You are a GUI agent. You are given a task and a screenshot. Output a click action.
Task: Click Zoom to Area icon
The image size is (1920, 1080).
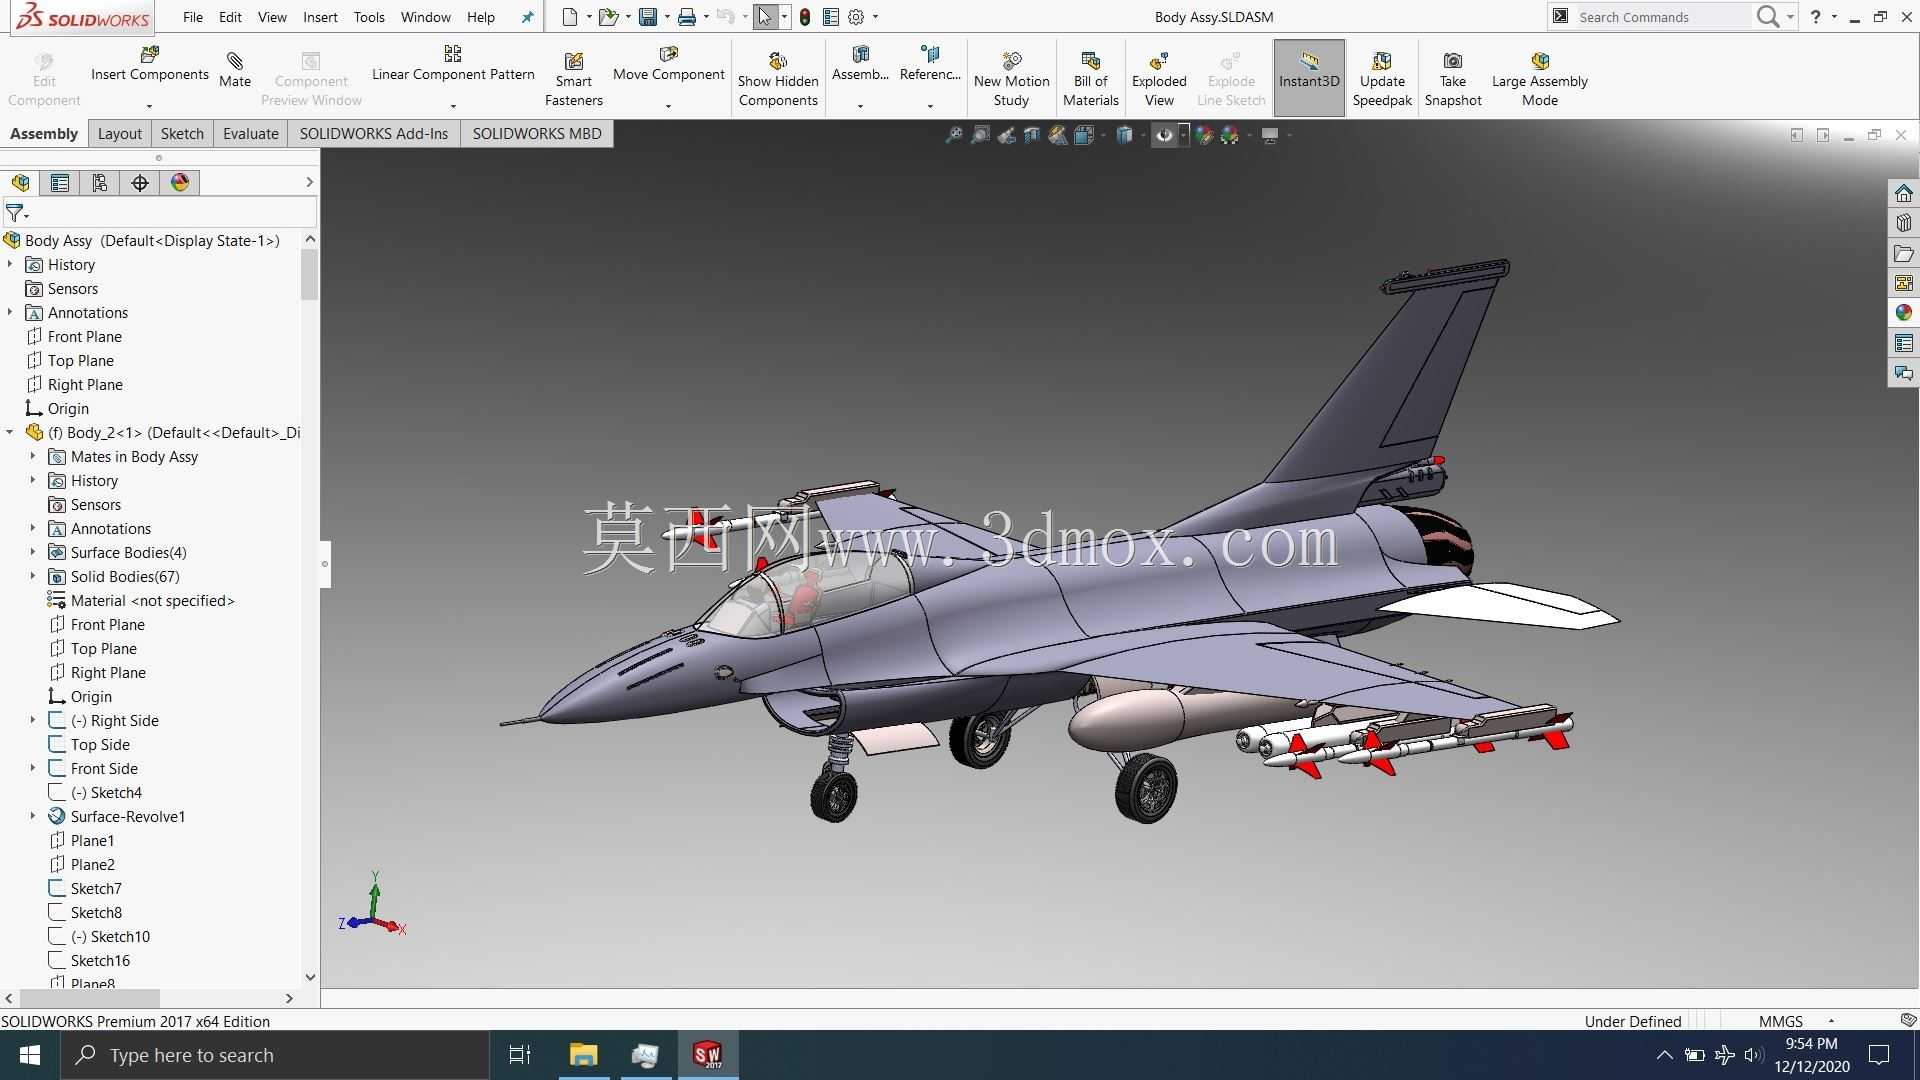pyautogui.click(x=981, y=135)
